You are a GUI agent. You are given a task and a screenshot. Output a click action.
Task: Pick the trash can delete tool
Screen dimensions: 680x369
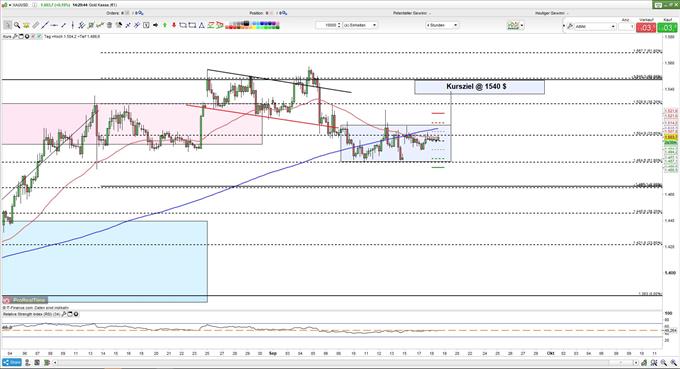pos(109,25)
